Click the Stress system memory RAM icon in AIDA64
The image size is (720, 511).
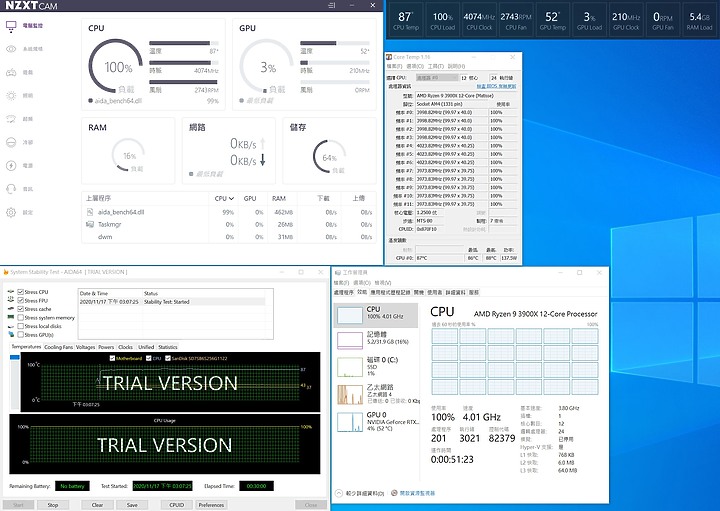point(11,317)
